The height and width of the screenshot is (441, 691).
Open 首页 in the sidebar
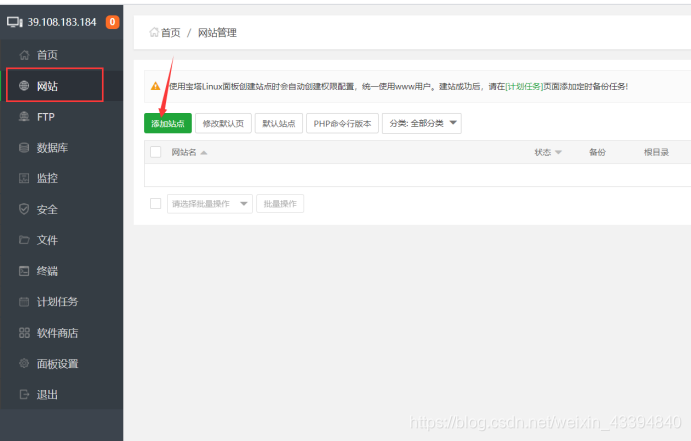62,55
